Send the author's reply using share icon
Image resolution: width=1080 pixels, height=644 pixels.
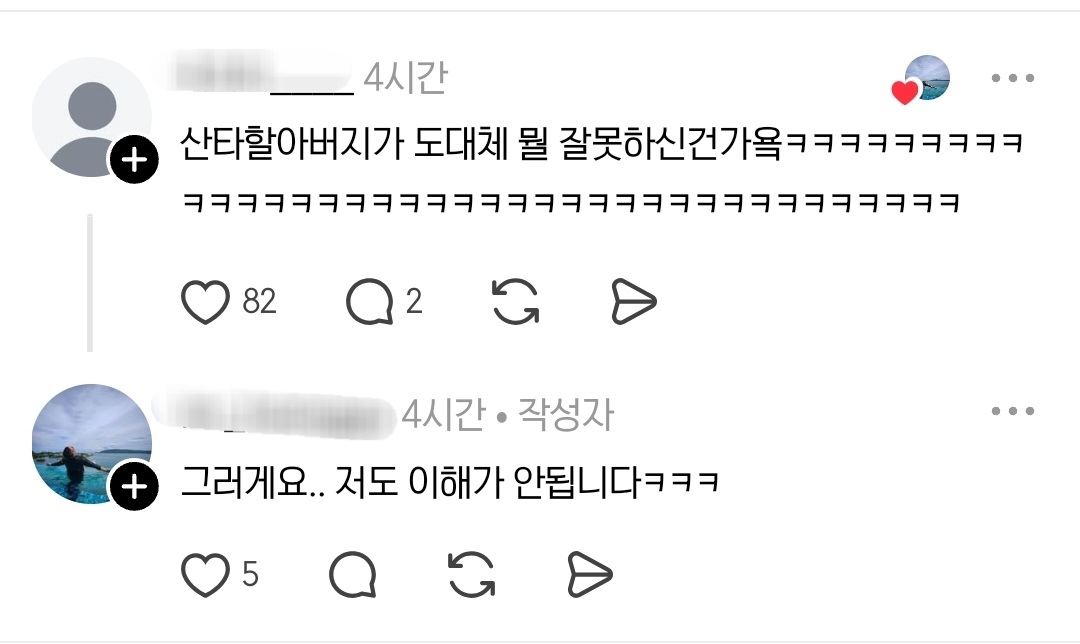pos(590,574)
